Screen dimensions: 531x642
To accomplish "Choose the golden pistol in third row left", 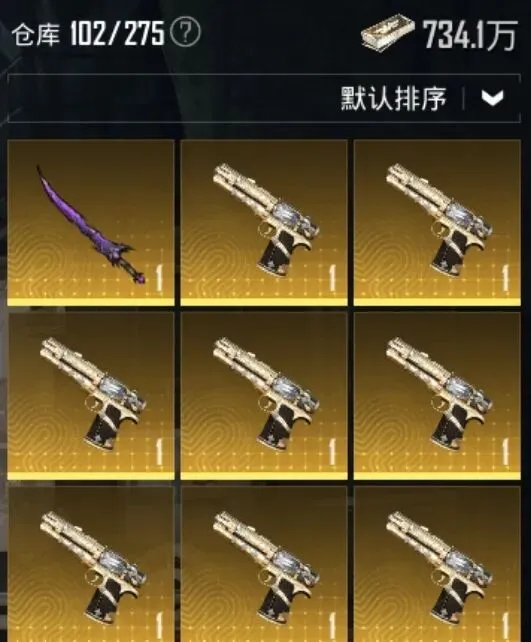I will tap(91, 564).
